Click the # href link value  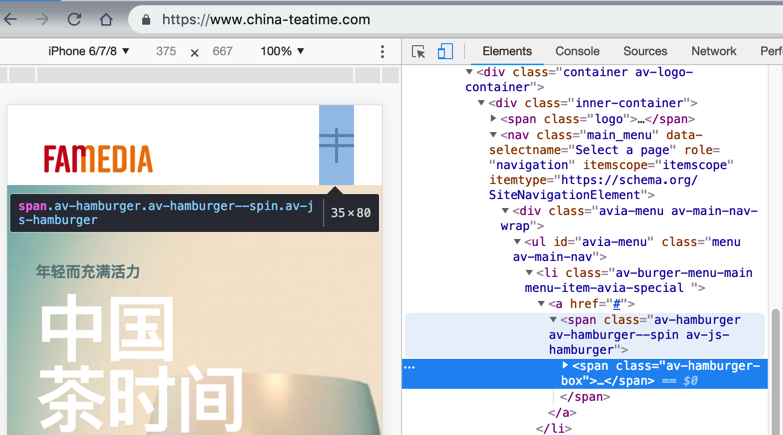click(x=617, y=304)
